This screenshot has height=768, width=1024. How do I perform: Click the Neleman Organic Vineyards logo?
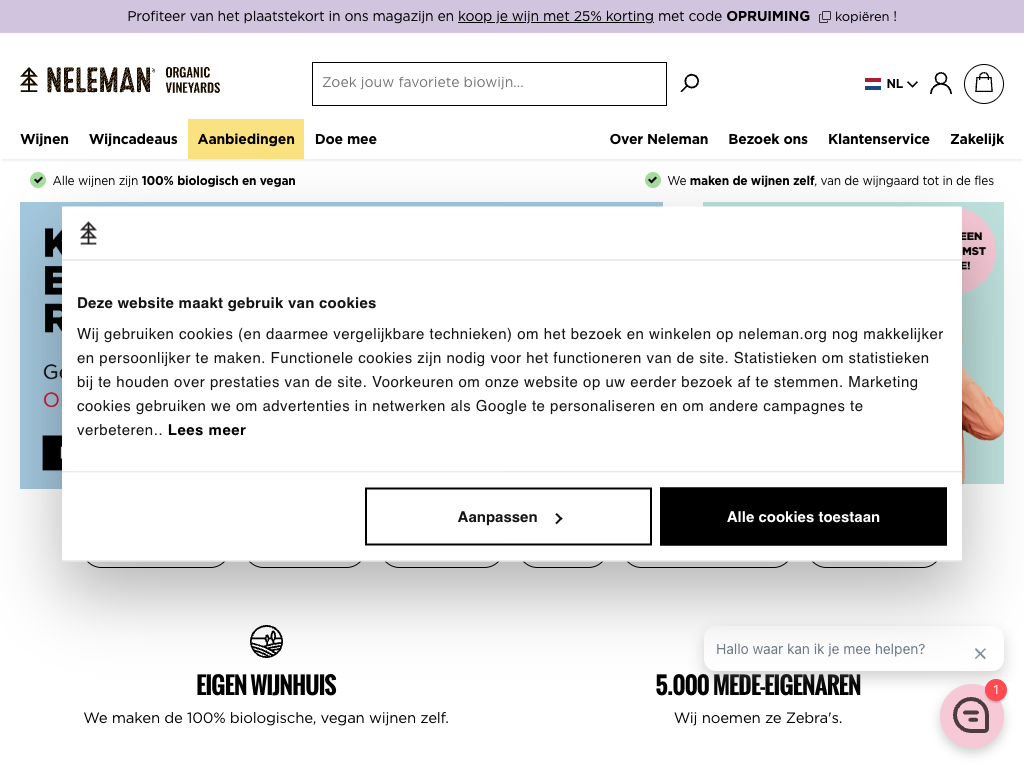point(120,80)
